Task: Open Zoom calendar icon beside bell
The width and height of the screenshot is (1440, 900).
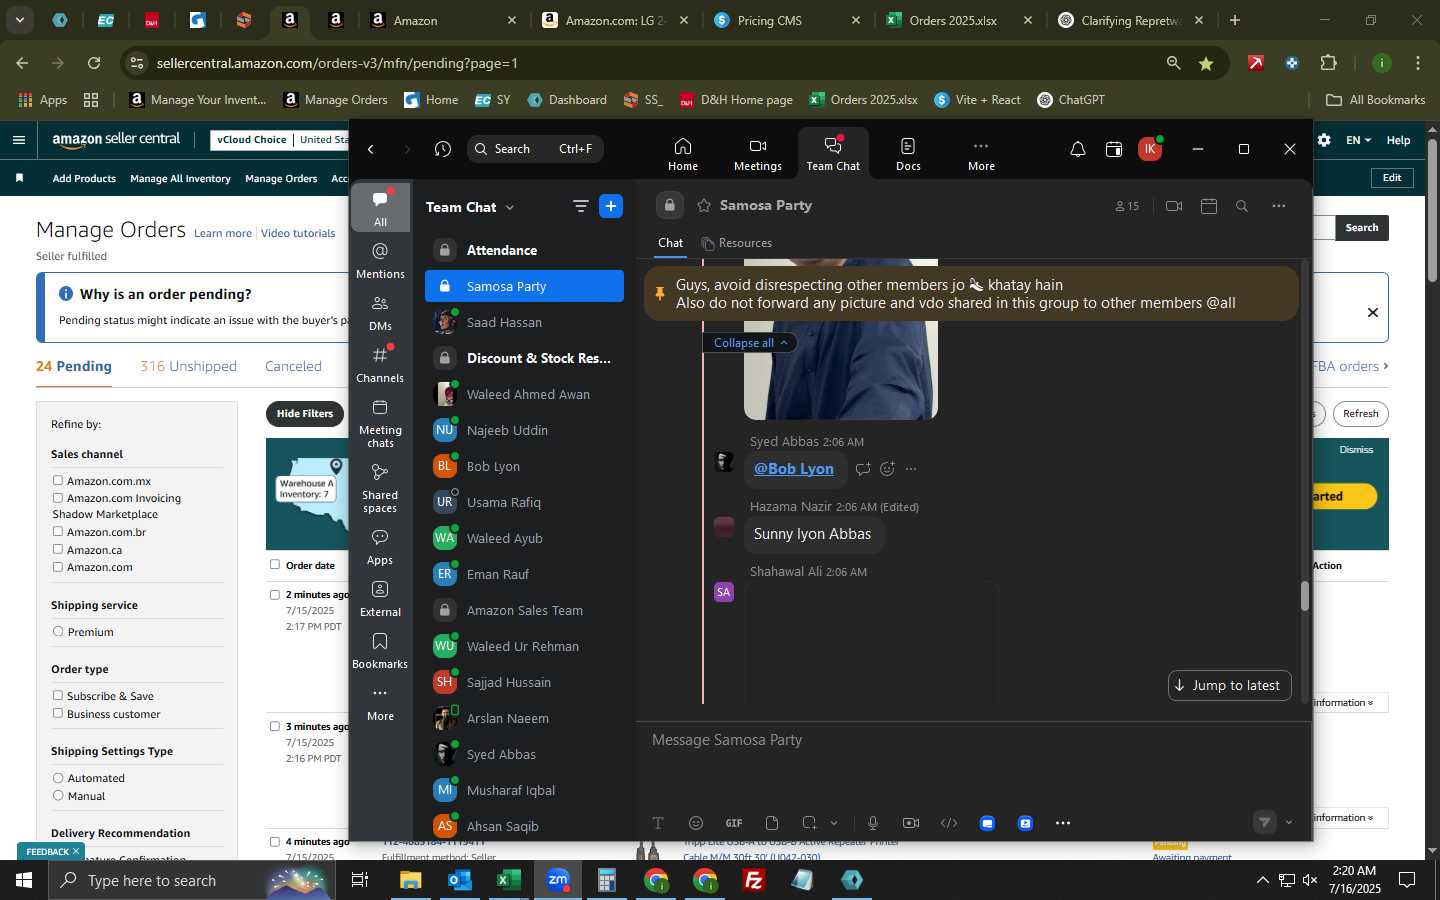Action: [x=1114, y=149]
